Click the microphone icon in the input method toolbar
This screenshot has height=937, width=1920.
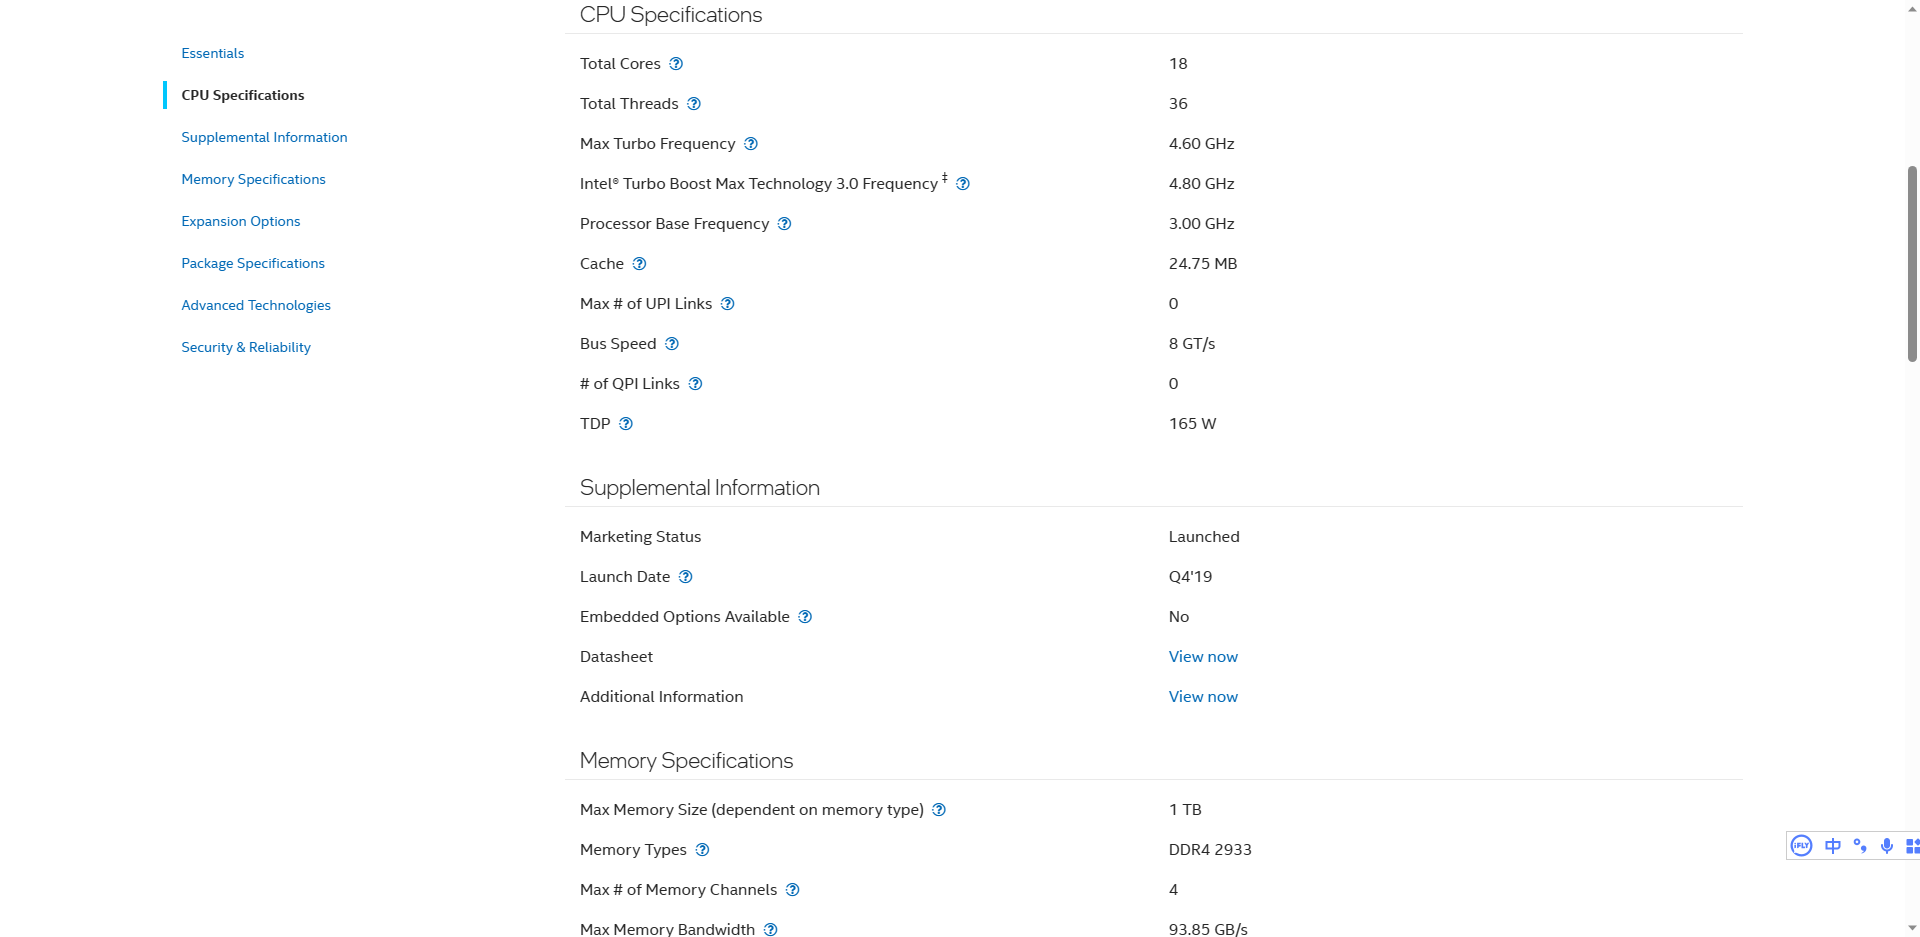click(x=1887, y=846)
